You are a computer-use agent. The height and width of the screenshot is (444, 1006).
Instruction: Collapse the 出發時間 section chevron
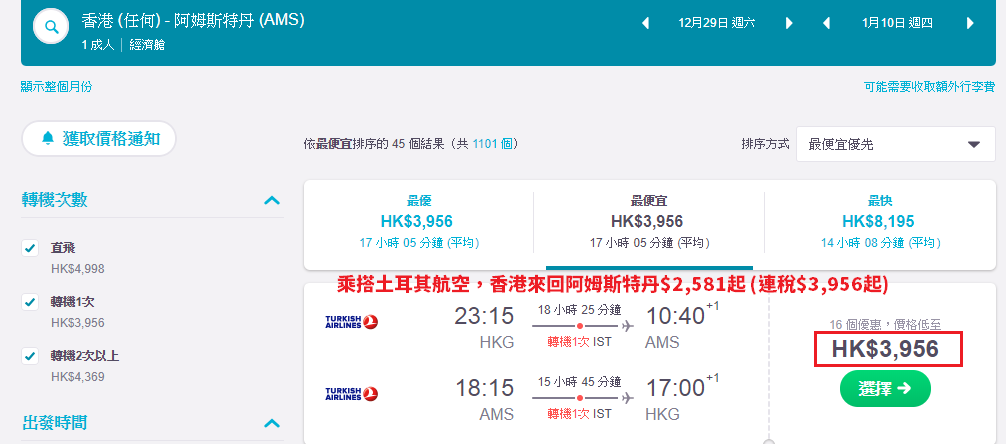[272, 423]
